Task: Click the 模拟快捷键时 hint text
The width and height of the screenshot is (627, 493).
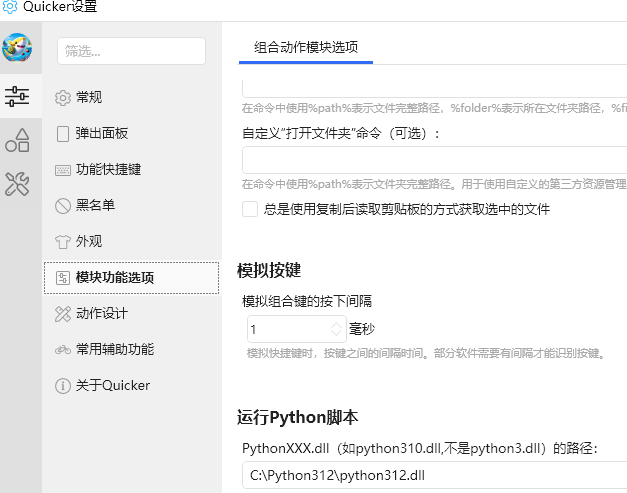Action: click(426, 353)
